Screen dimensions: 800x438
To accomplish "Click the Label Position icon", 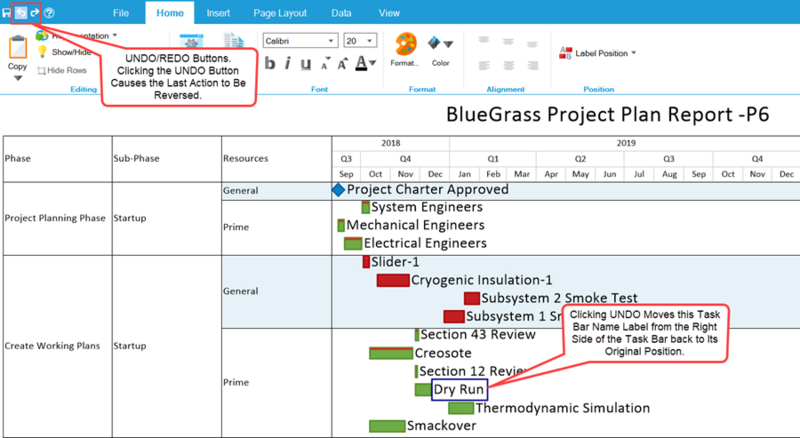I will pos(565,53).
